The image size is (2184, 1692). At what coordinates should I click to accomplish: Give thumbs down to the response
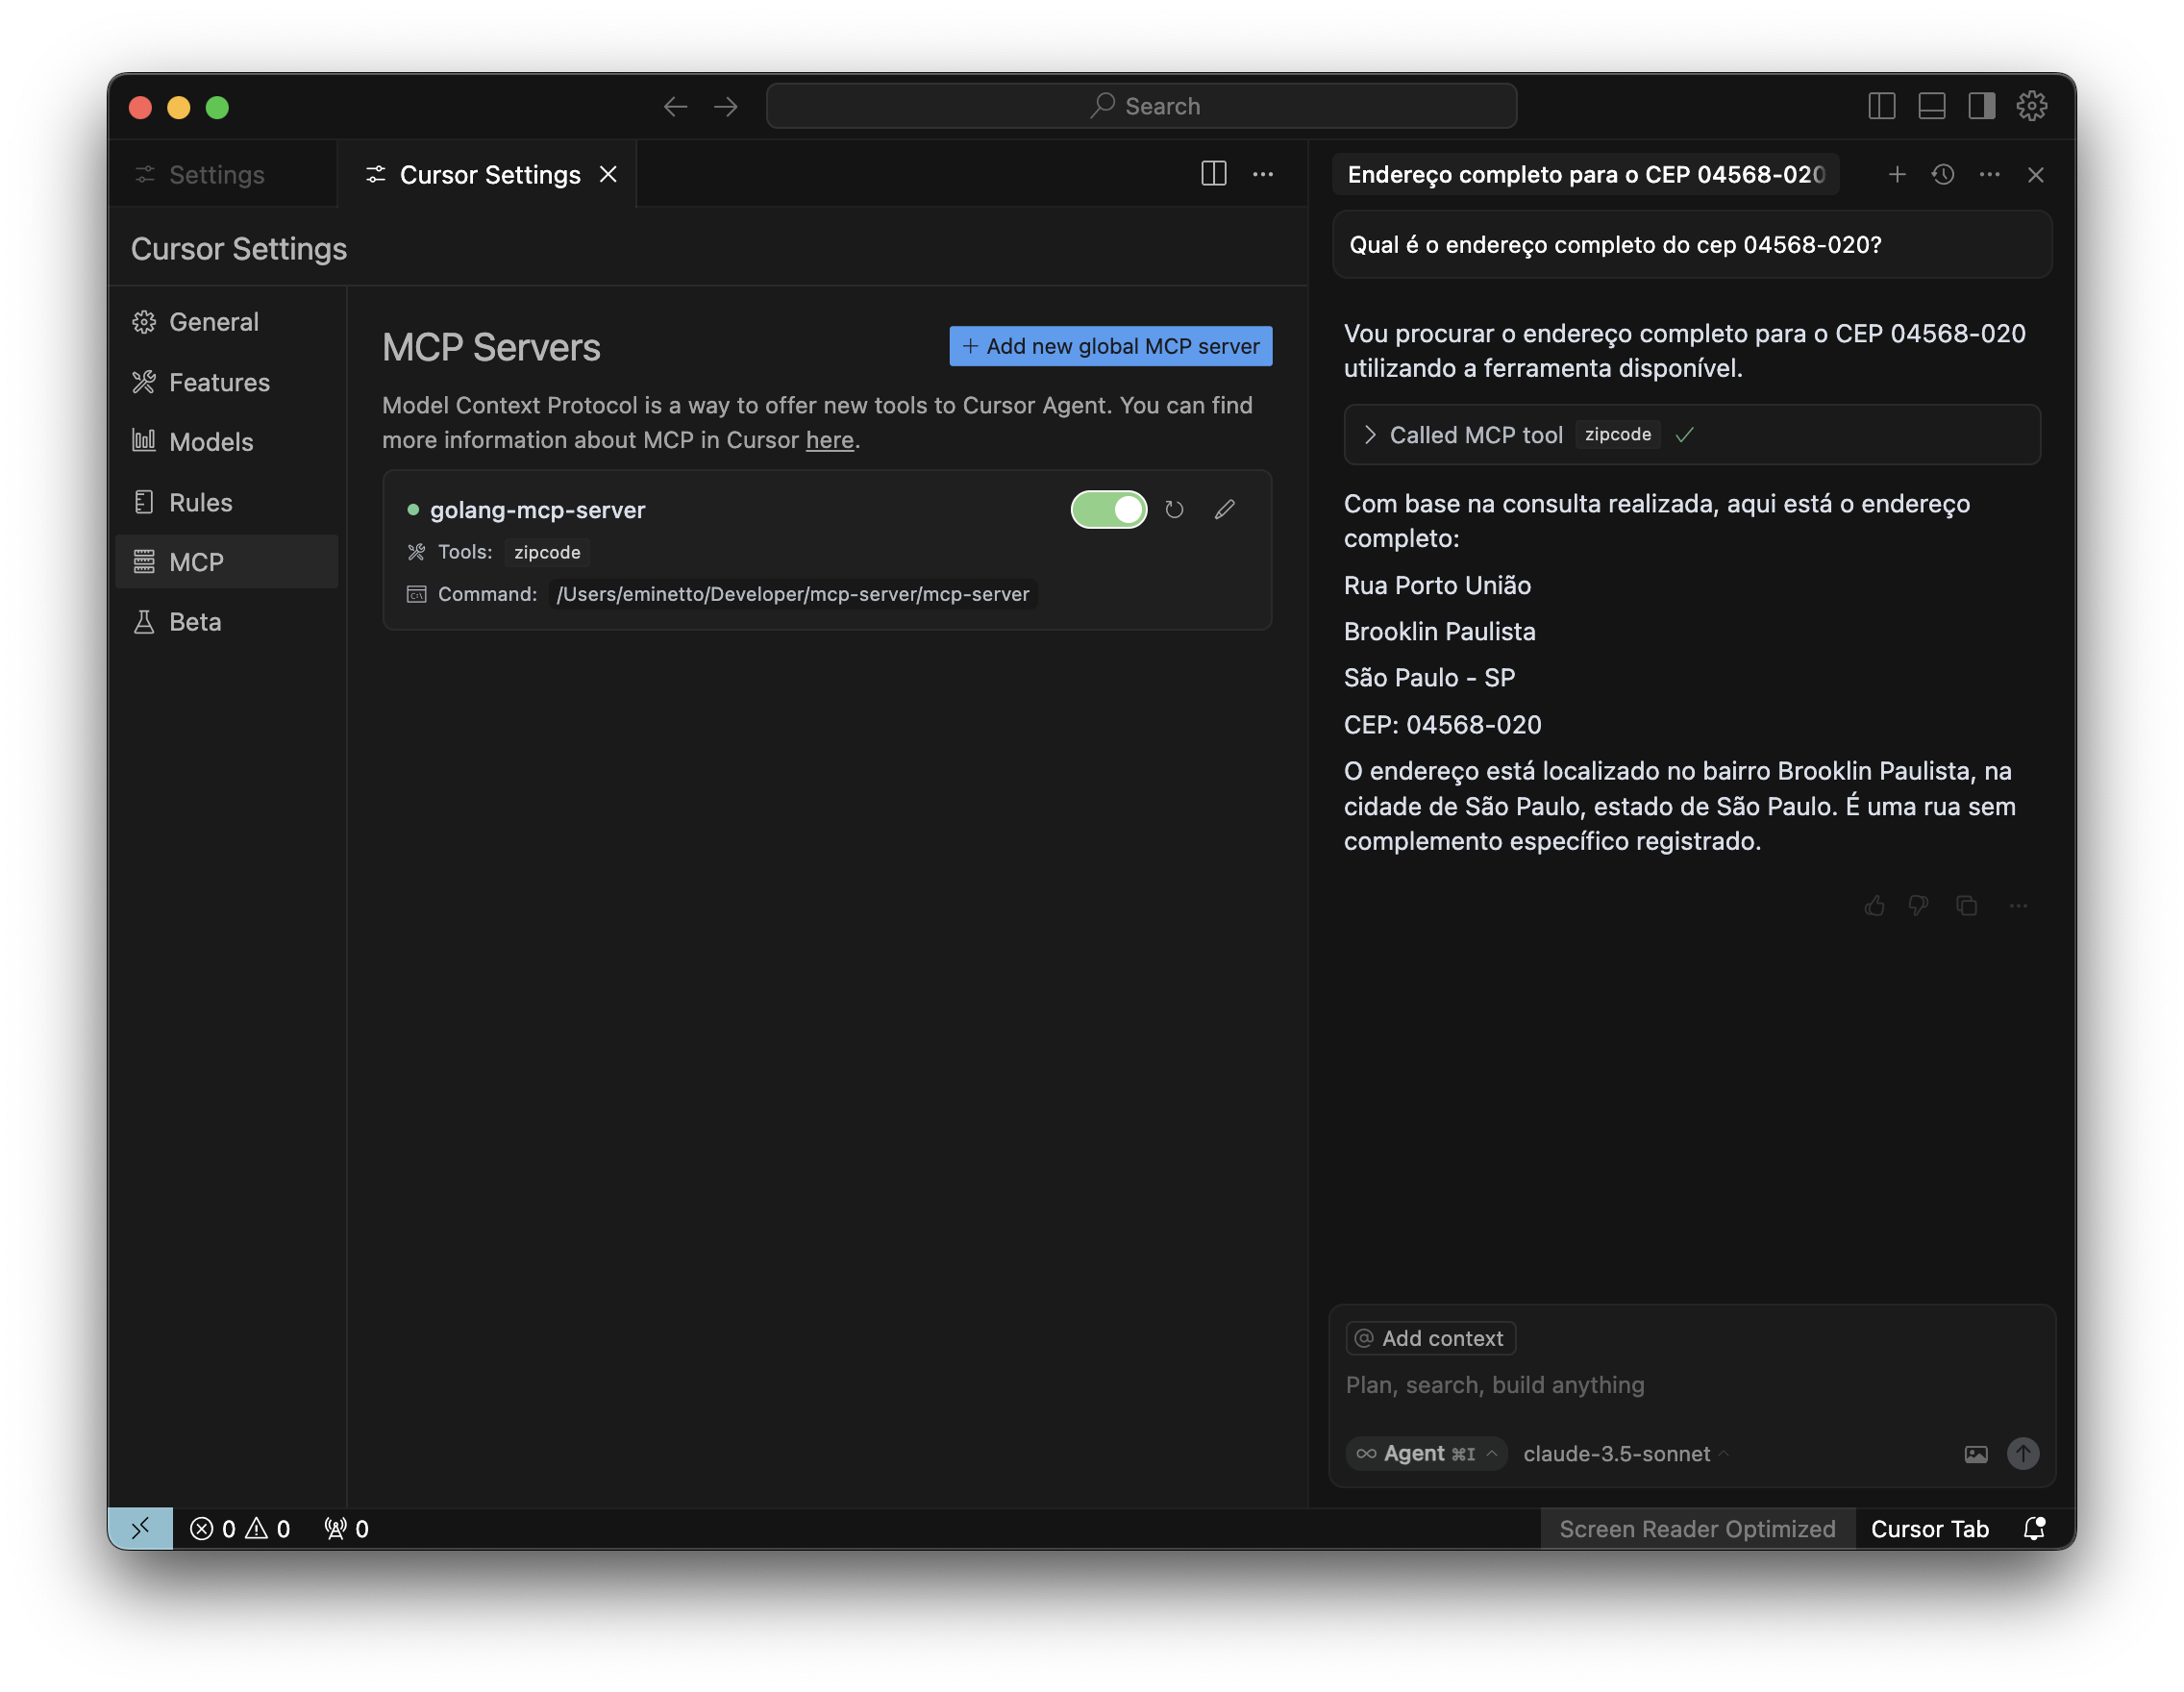[x=1918, y=906]
